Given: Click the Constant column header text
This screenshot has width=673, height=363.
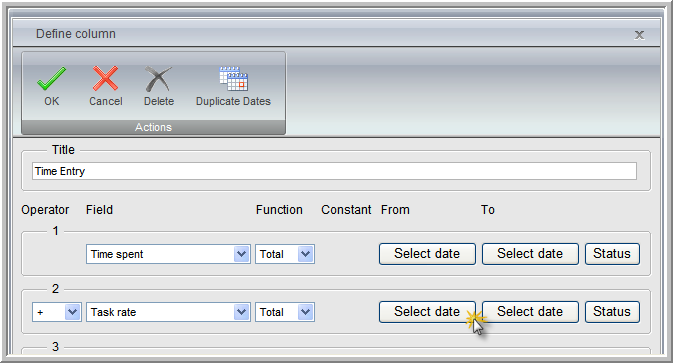Looking at the screenshot, I should tap(346, 210).
